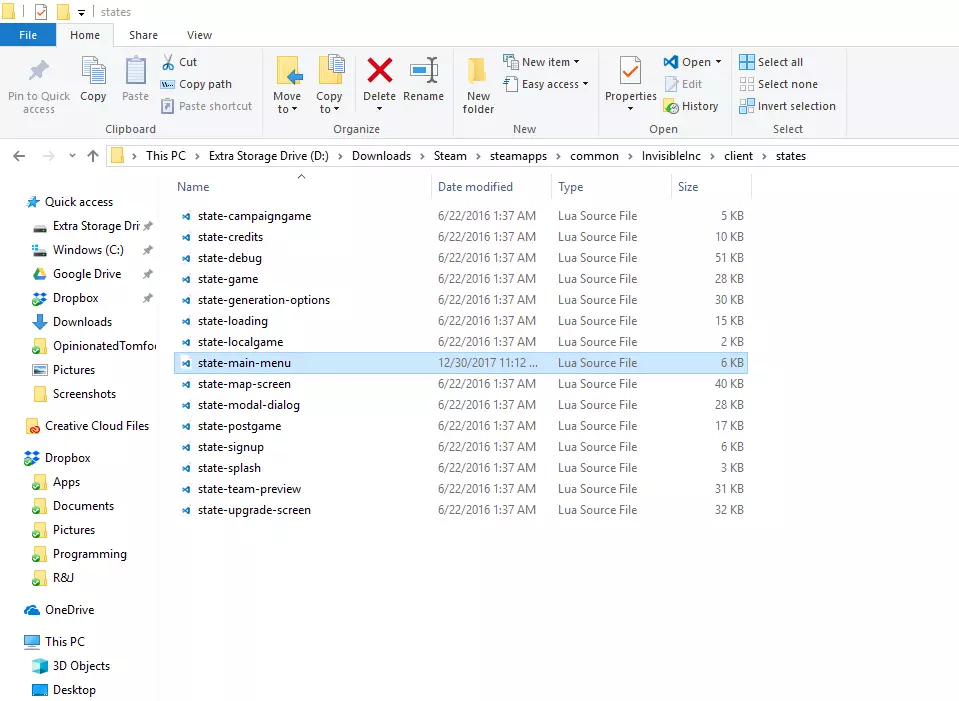Click pin icon beside Dropbox quick access
The height and width of the screenshot is (701, 959).
147,298
